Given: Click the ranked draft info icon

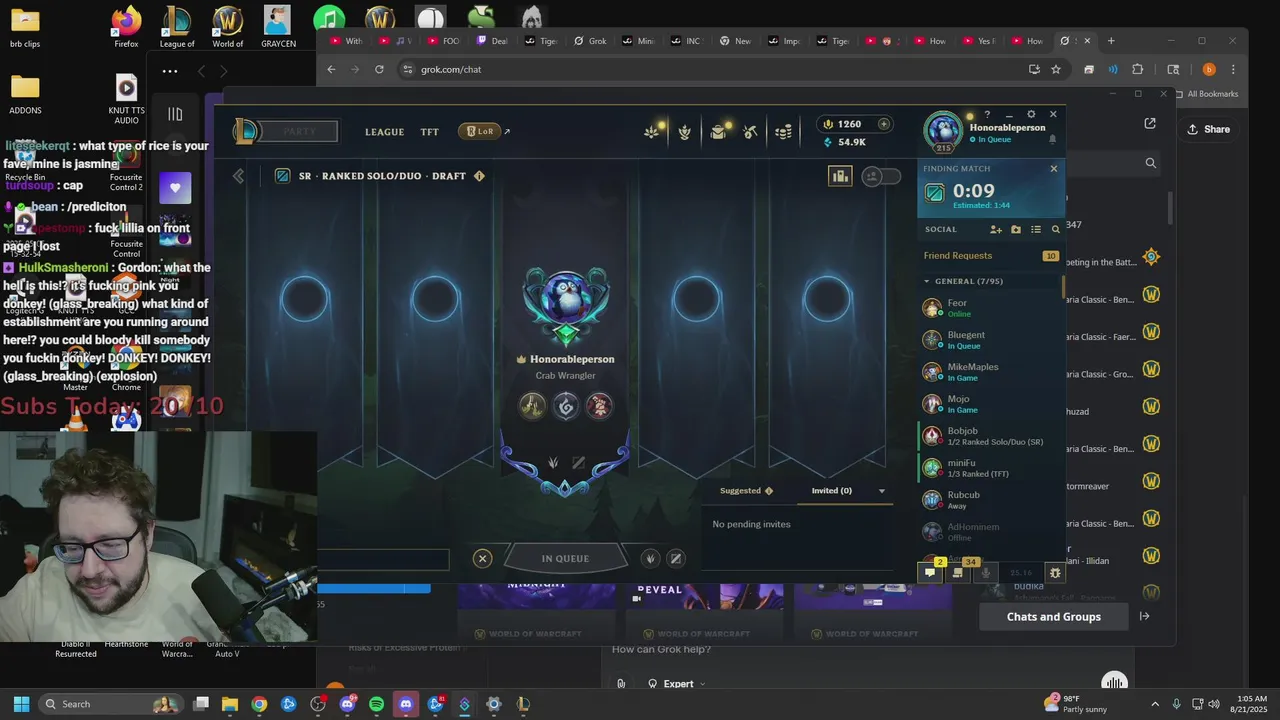Looking at the screenshot, I should [x=479, y=176].
